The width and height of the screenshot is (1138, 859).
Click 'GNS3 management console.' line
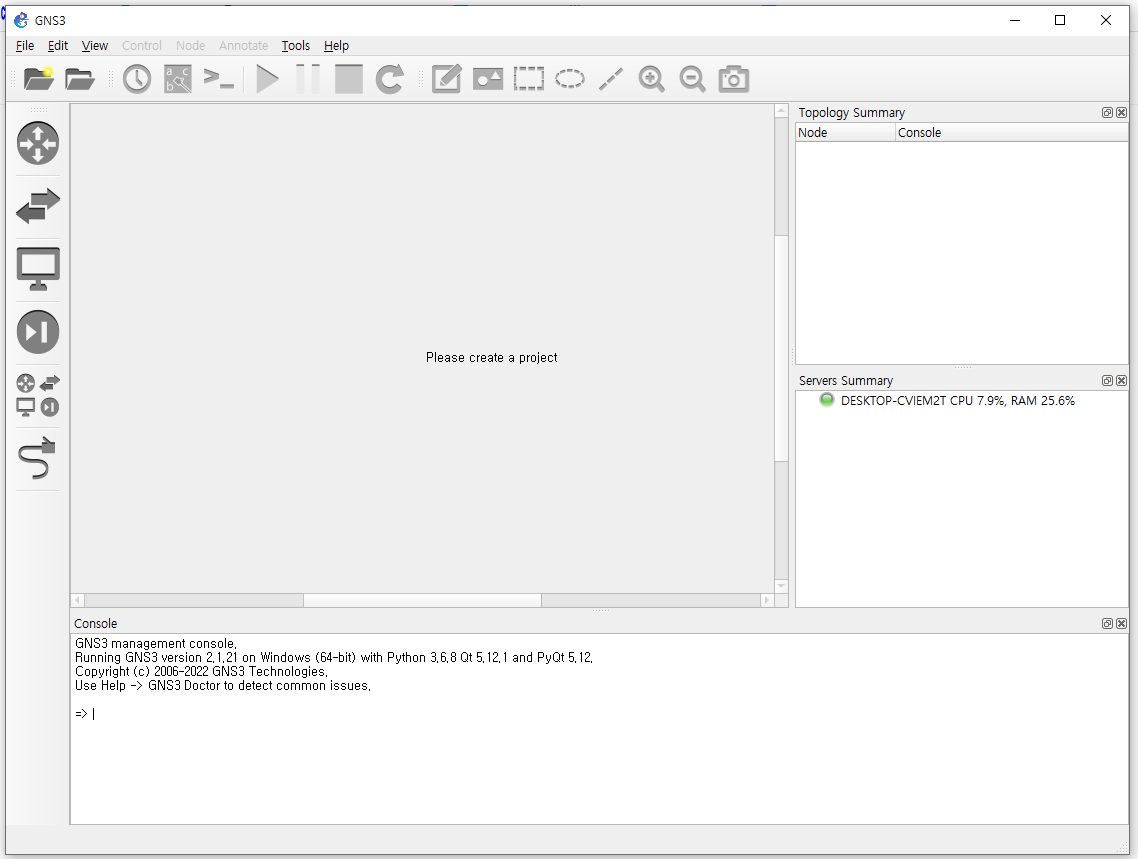(156, 644)
